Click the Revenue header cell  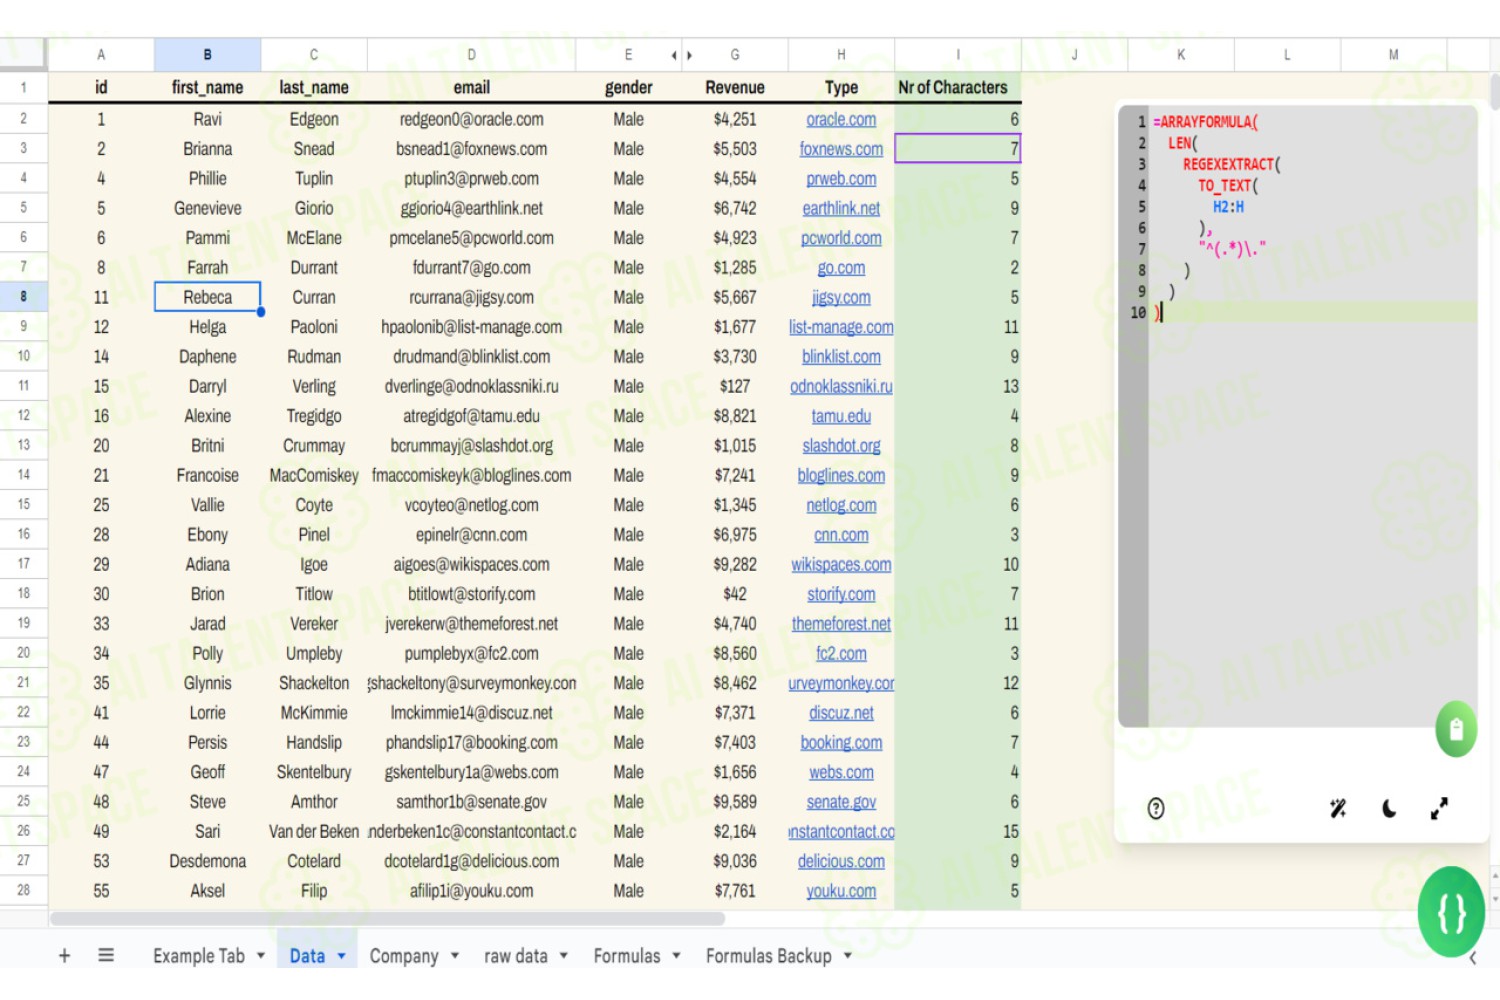click(735, 88)
